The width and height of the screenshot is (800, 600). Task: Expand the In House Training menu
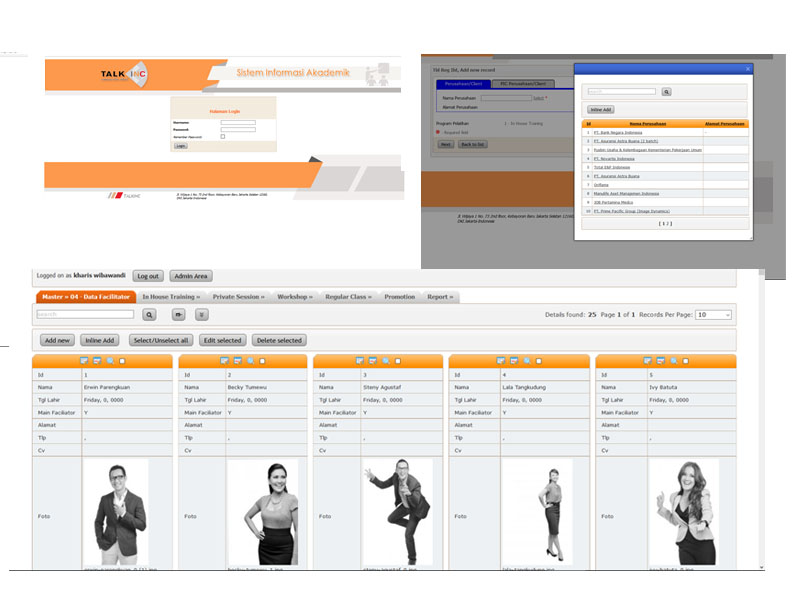[171, 297]
